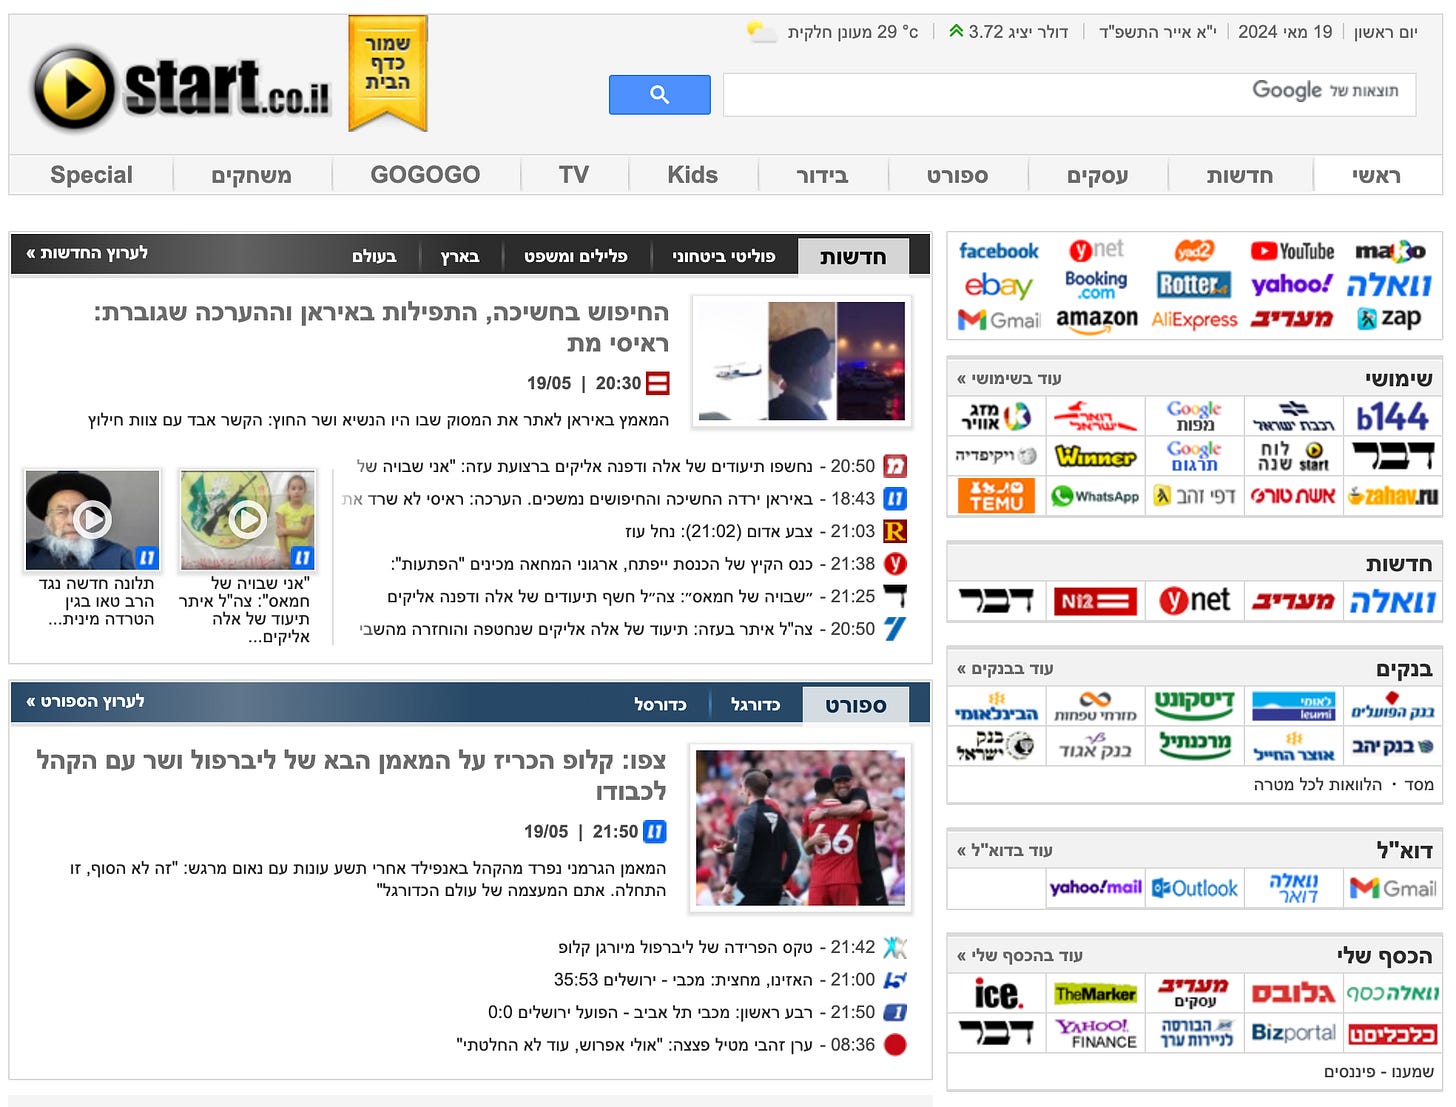Screen dimensions: 1456x1107
Task: Select the Kids navigation tab
Action: [x=693, y=175]
